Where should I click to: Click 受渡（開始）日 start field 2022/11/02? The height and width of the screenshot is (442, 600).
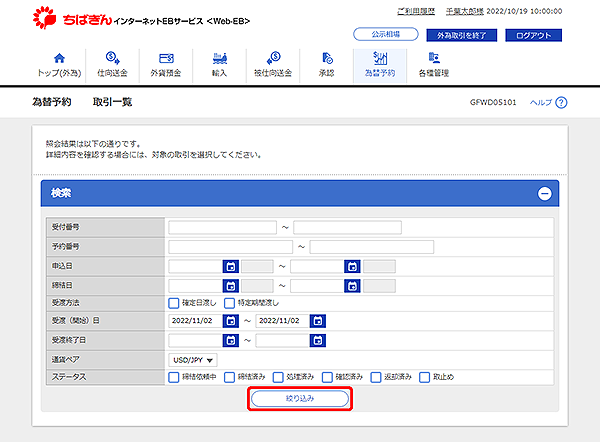[196, 321]
